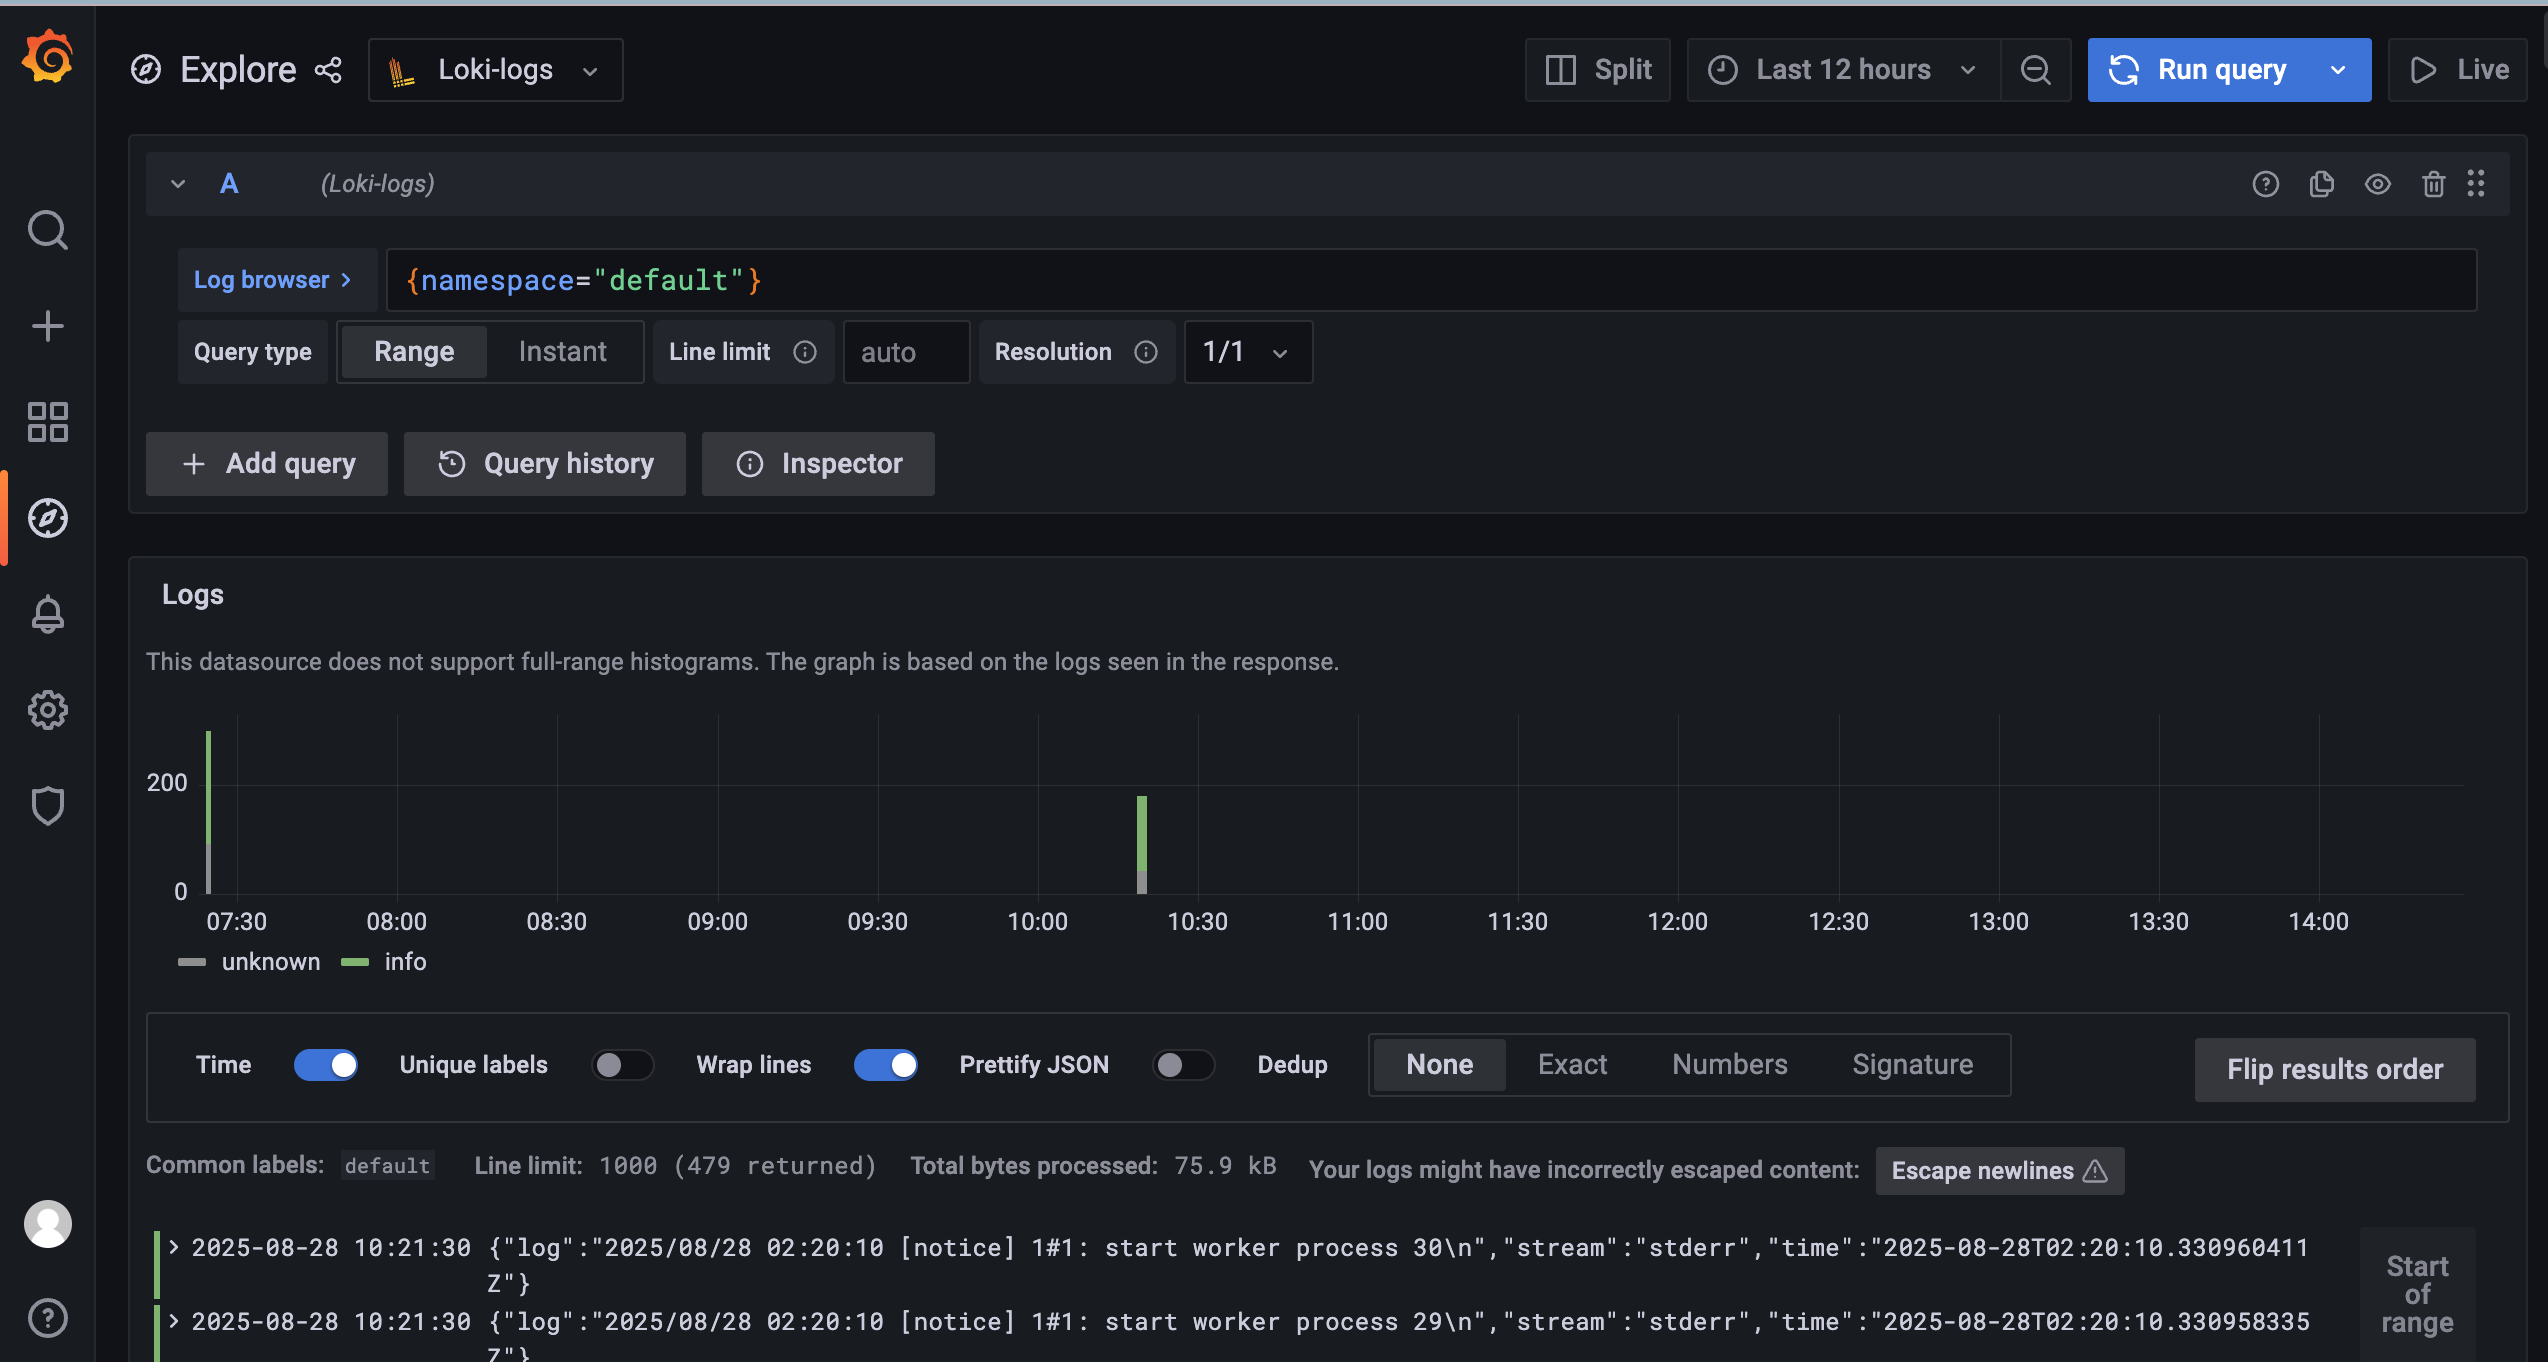
Task: Turn on Prettify JSON switch
Action: (1183, 1065)
